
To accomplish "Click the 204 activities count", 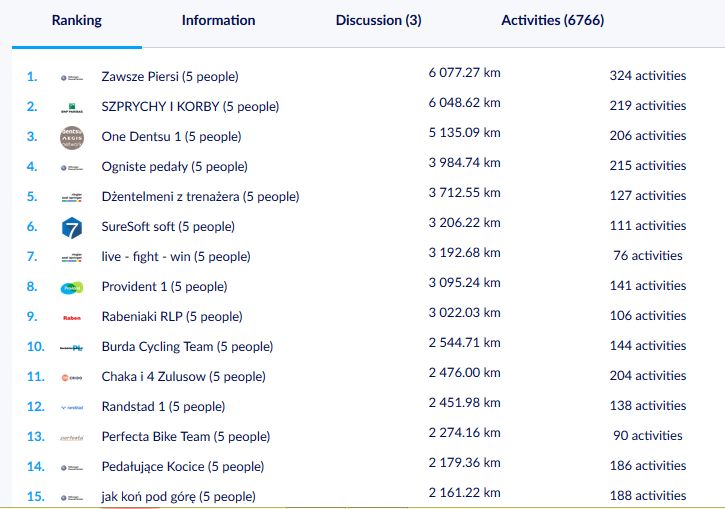I will (x=648, y=376).
